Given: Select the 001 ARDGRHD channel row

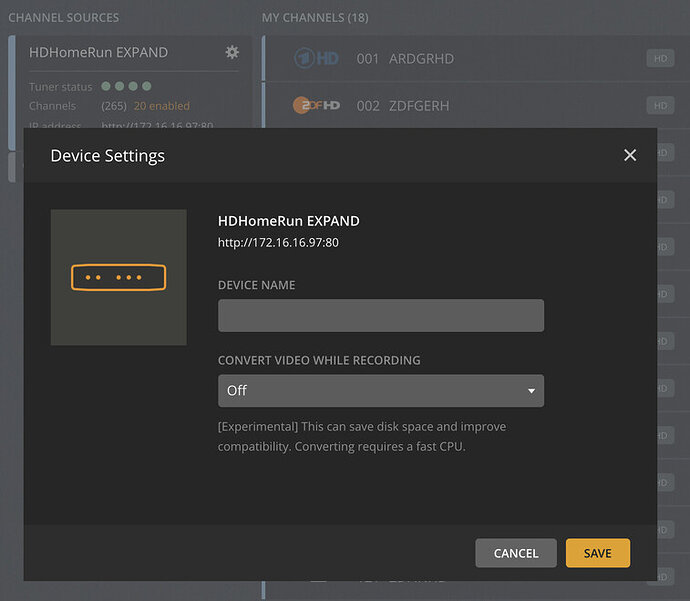Looking at the screenshot, I should tap(476, 59).
